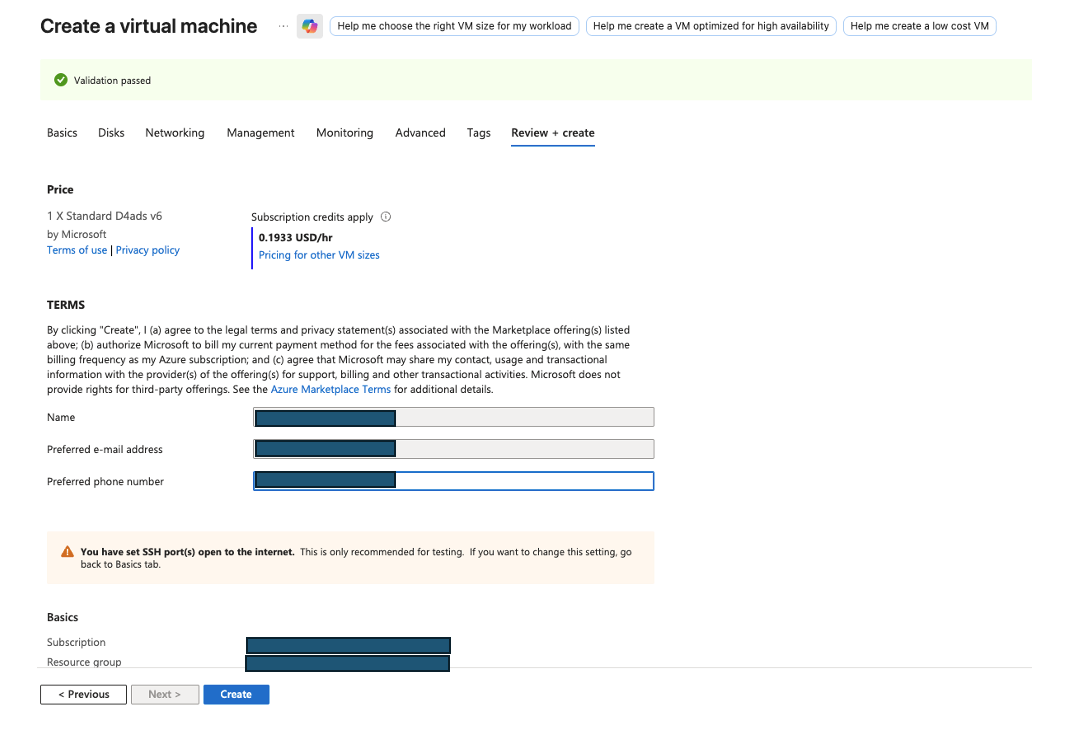
Task: Click Help me create a low cost VM
Action: [x=919, y=26]
